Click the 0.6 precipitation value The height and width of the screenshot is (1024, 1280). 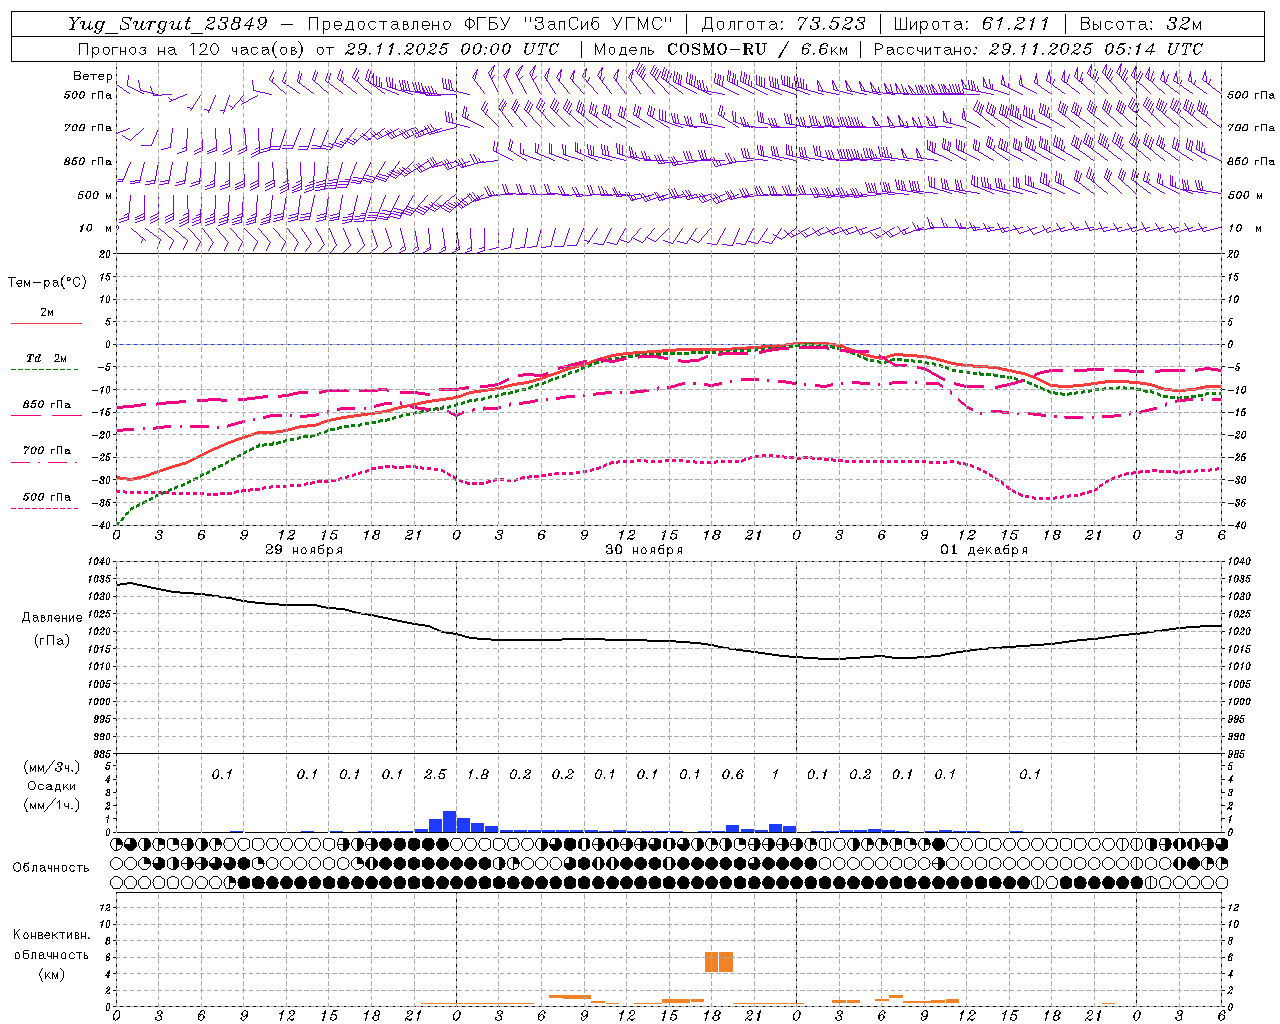[733, 775]
